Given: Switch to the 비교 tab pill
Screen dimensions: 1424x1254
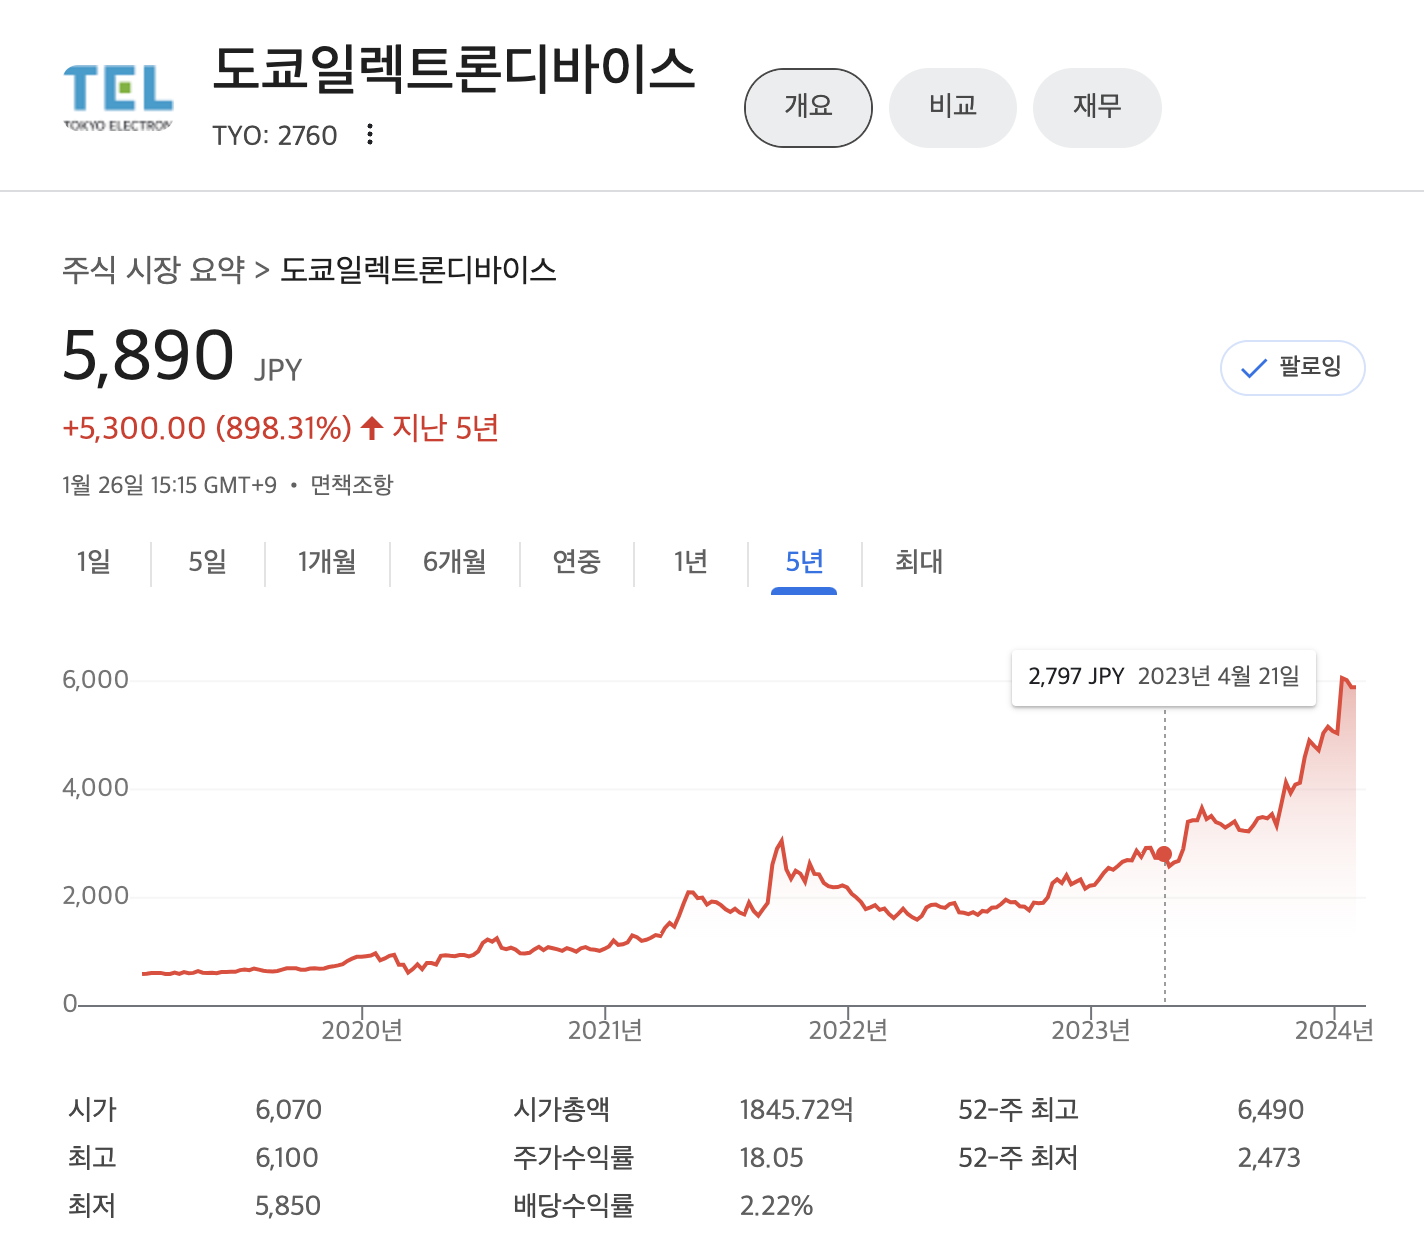Looking at the screenshot, I should 953,107.
